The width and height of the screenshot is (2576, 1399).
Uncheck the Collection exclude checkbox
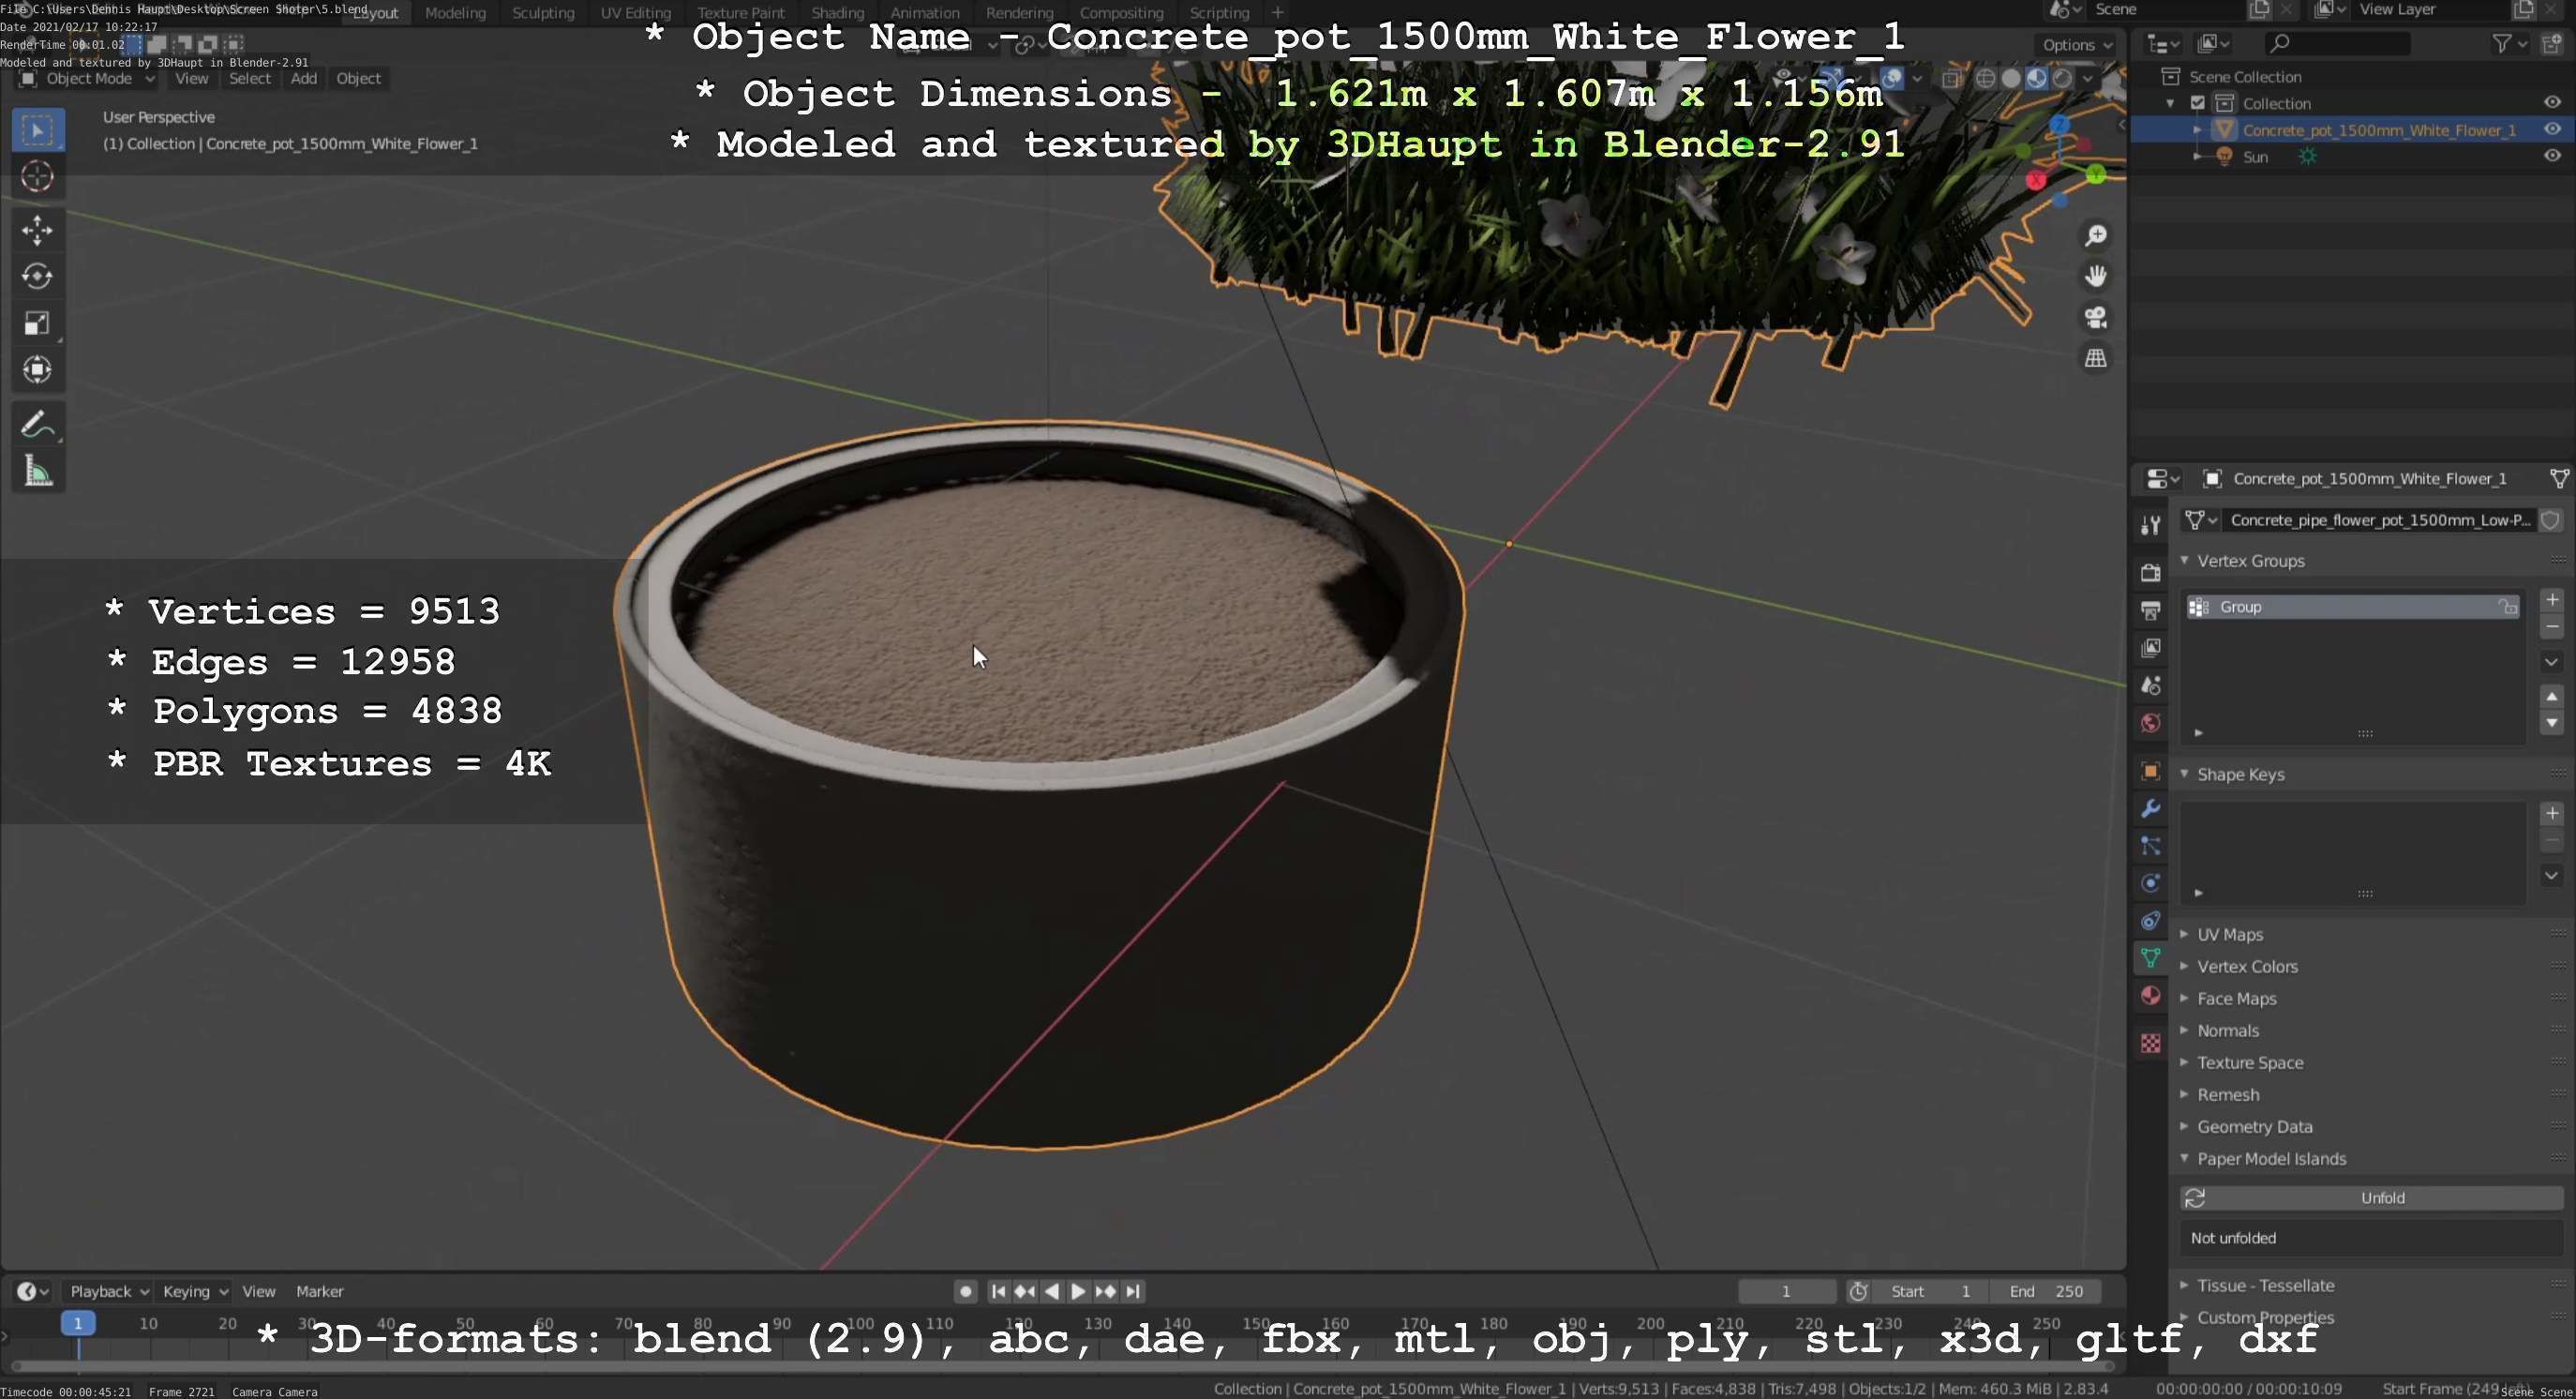point(2198,103)
